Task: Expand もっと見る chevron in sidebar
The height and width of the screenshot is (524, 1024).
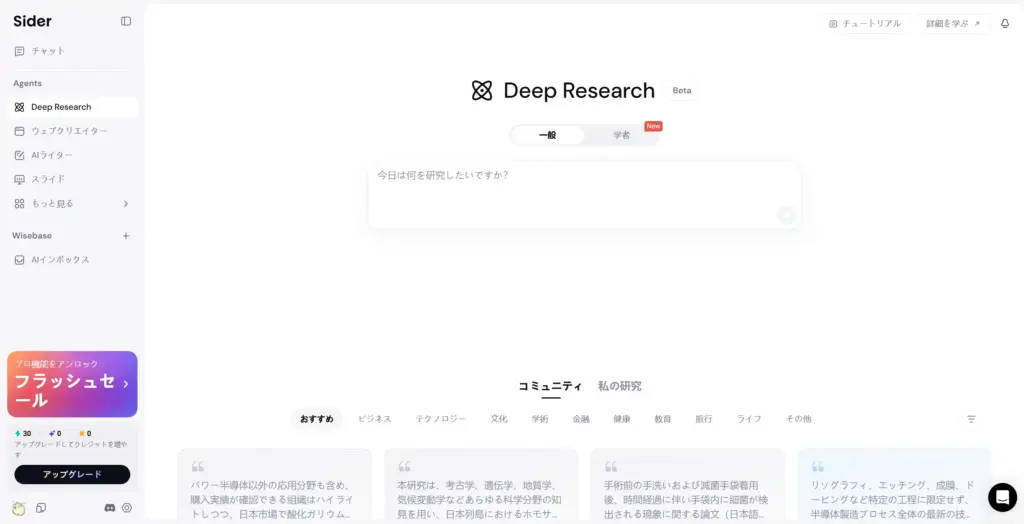Action: pyautogui.click(x=126, y=204)
